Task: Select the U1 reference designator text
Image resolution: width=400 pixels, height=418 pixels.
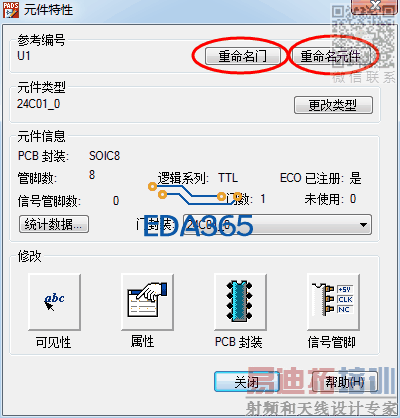Action: click(24, 56)
